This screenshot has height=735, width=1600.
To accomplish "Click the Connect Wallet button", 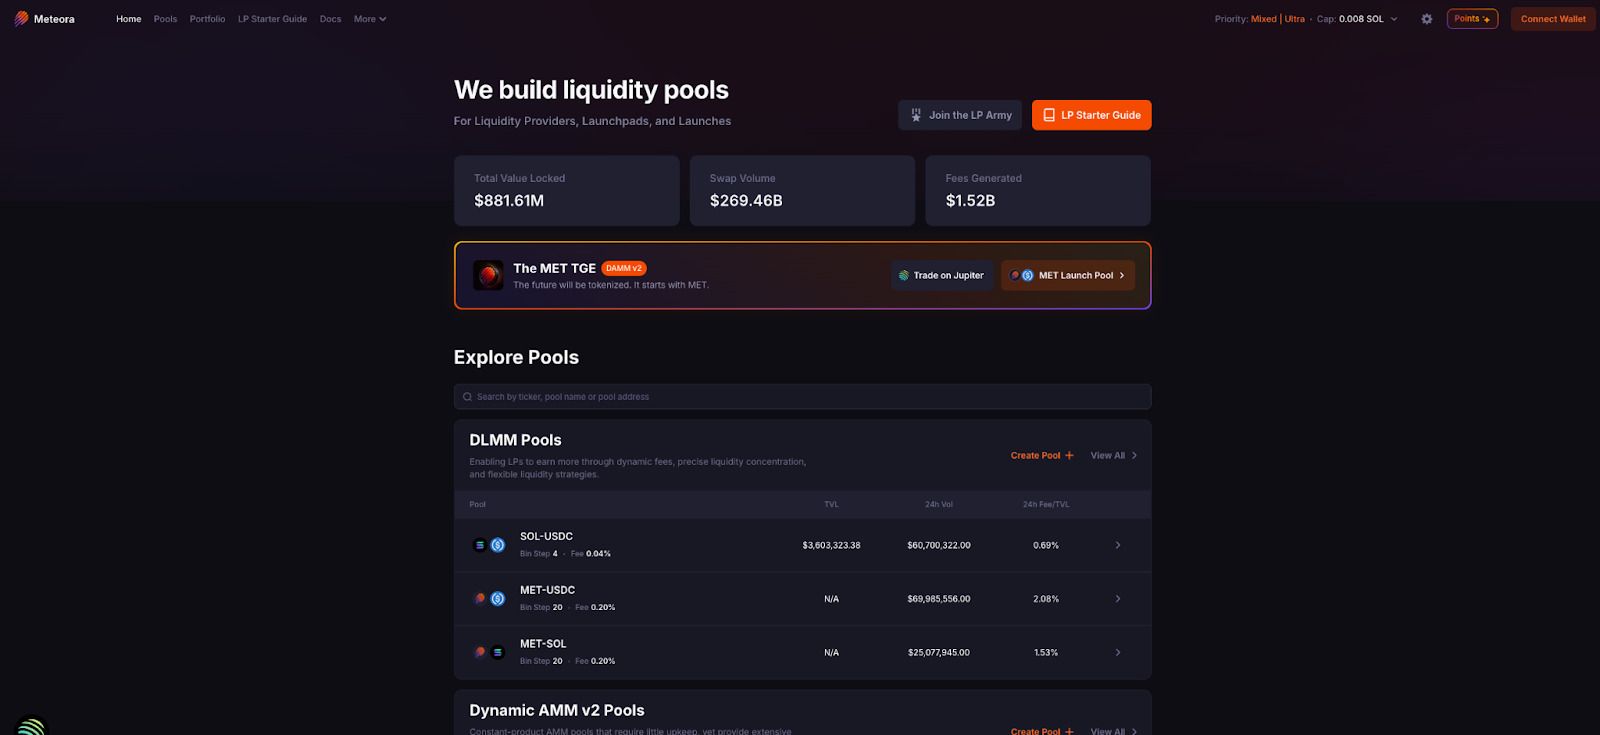I will pyautogui.click(x=1552, y=19).
